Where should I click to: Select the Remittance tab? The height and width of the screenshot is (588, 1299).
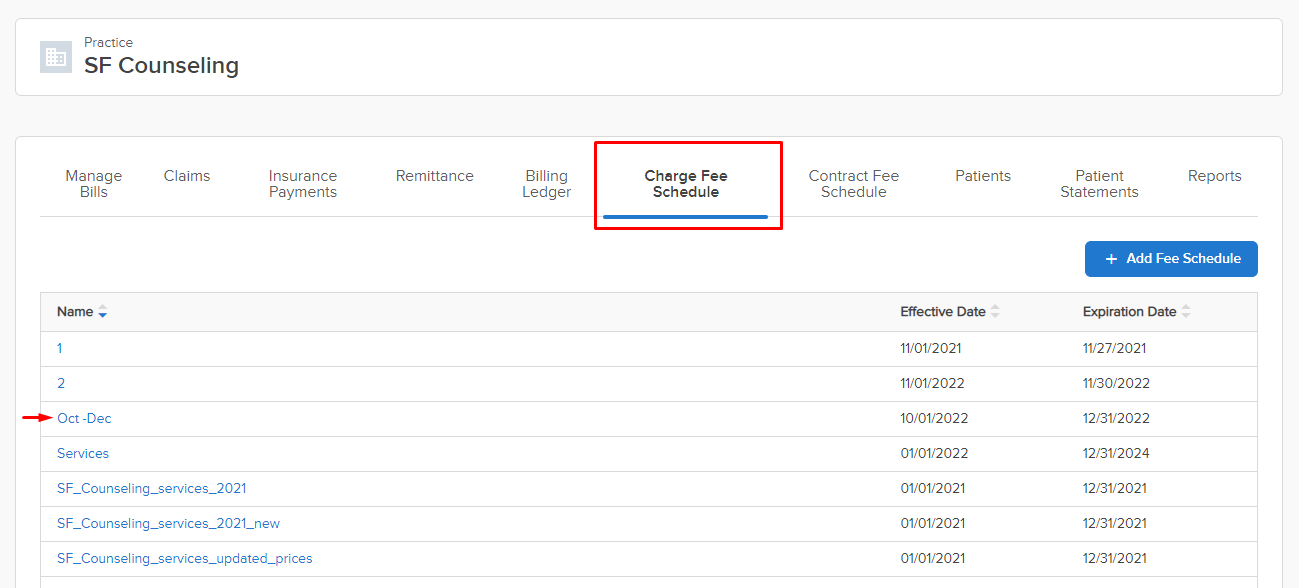click(x=435, y=176)
